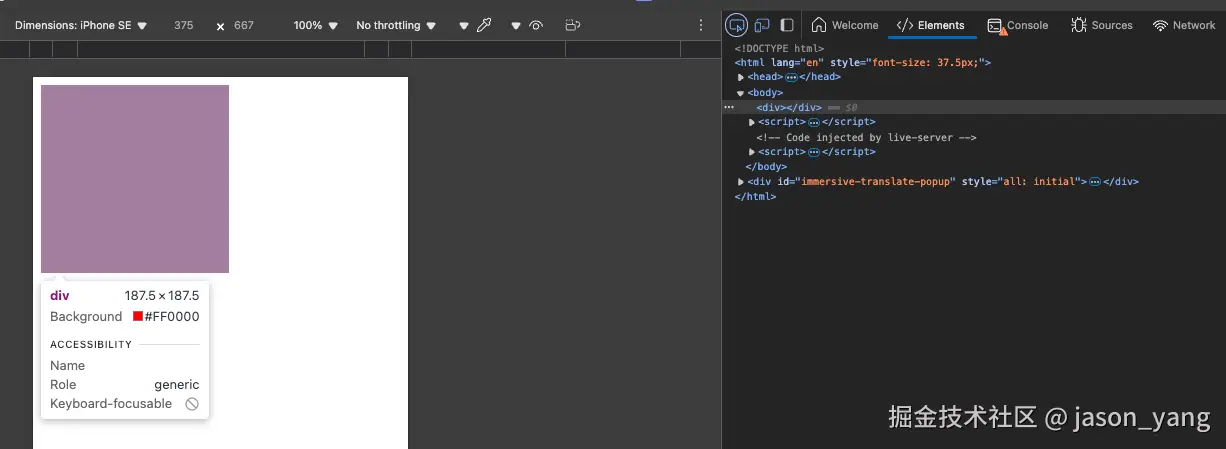
Task: Select the <div></div> row in DOM tree
Action: tap(974, 107)
